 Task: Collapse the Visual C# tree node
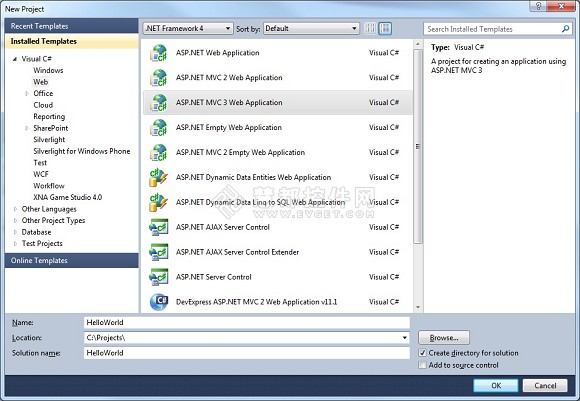coord(15,59)
